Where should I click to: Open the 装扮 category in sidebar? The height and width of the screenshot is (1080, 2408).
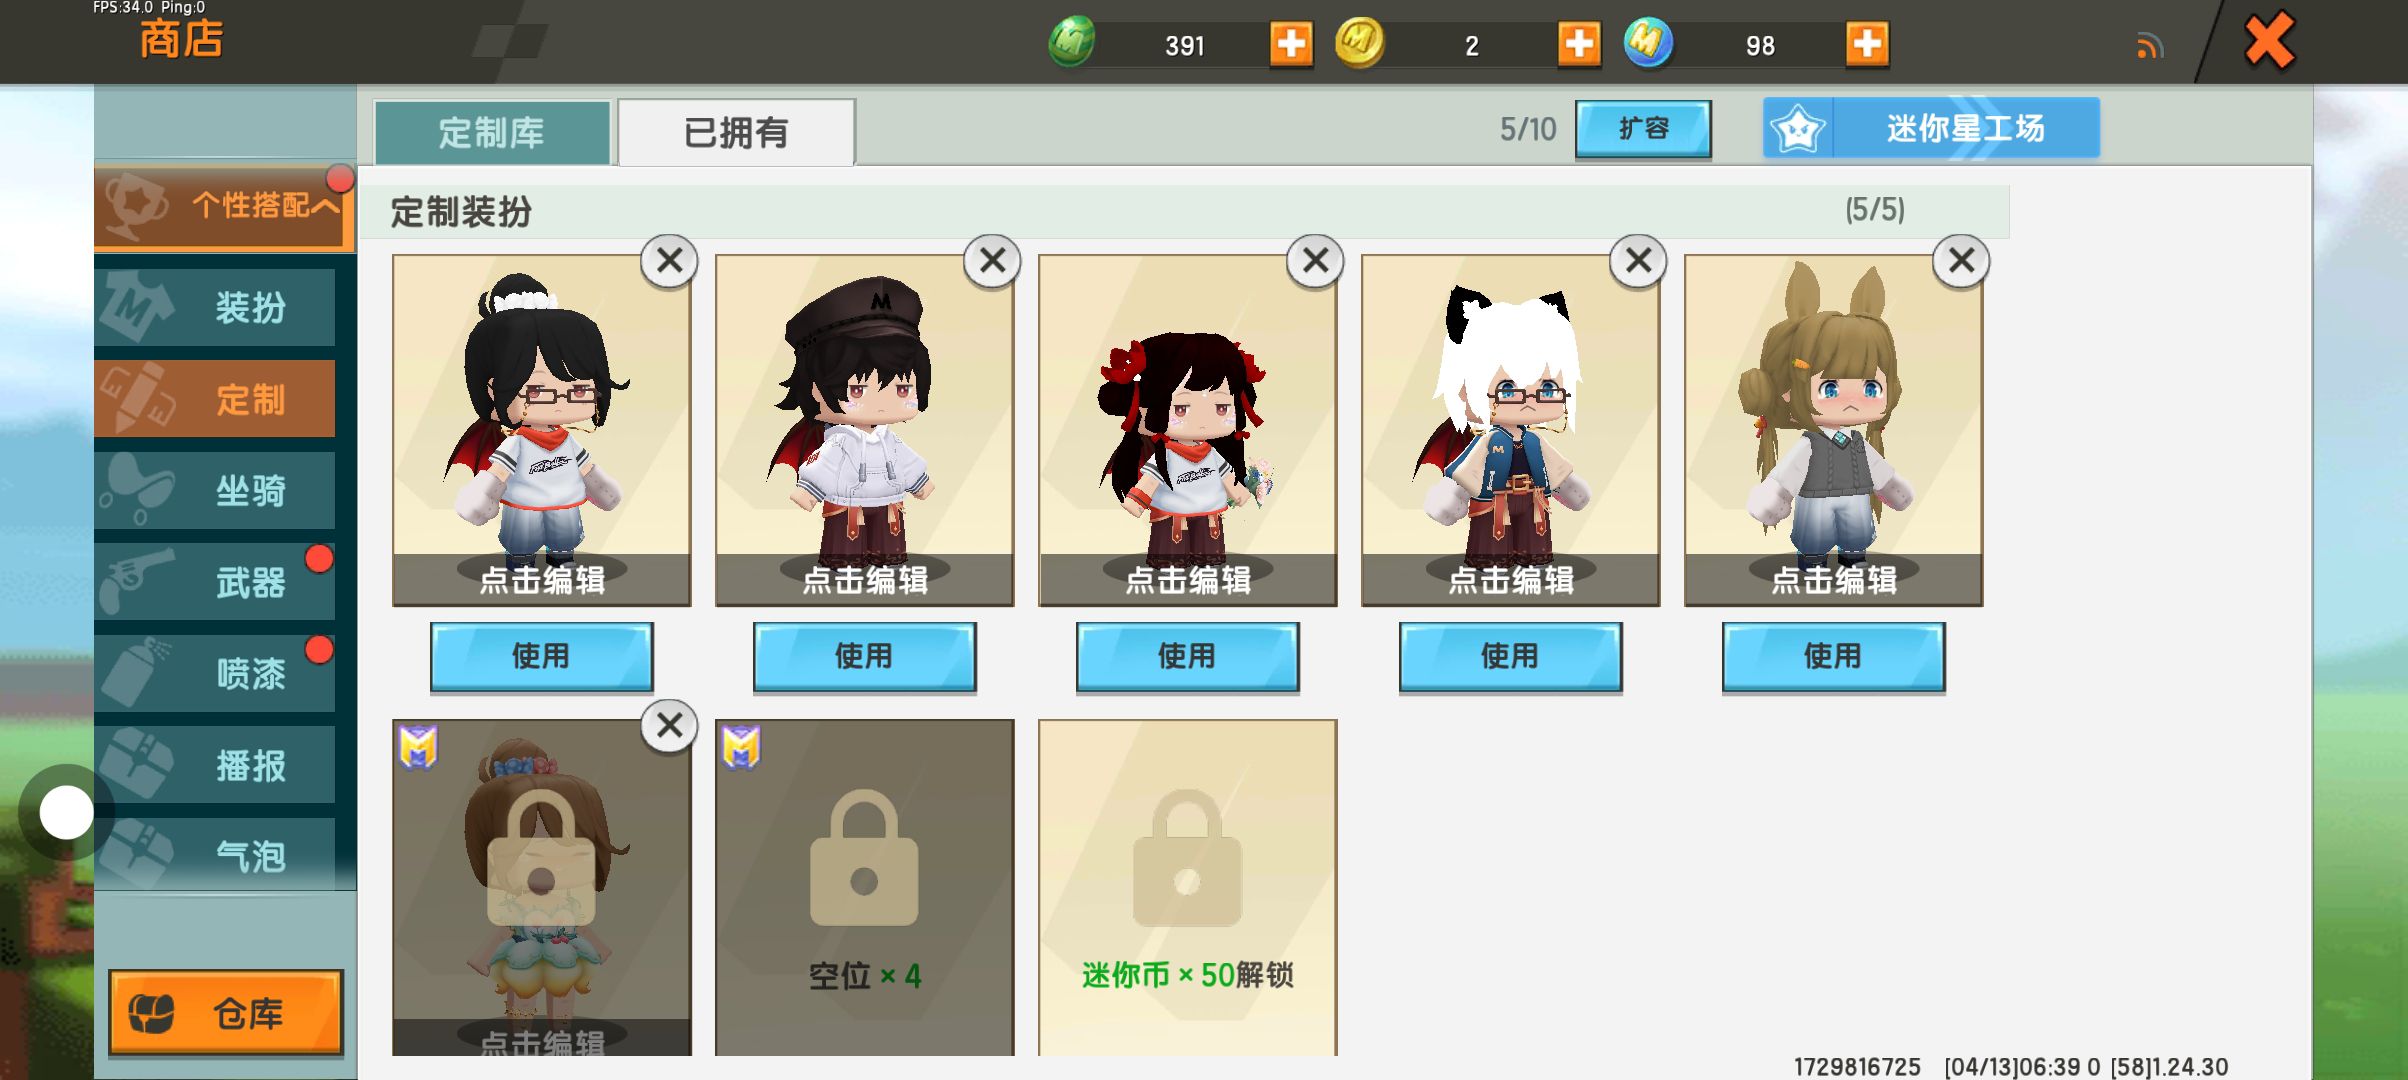[x=215, y=307]
